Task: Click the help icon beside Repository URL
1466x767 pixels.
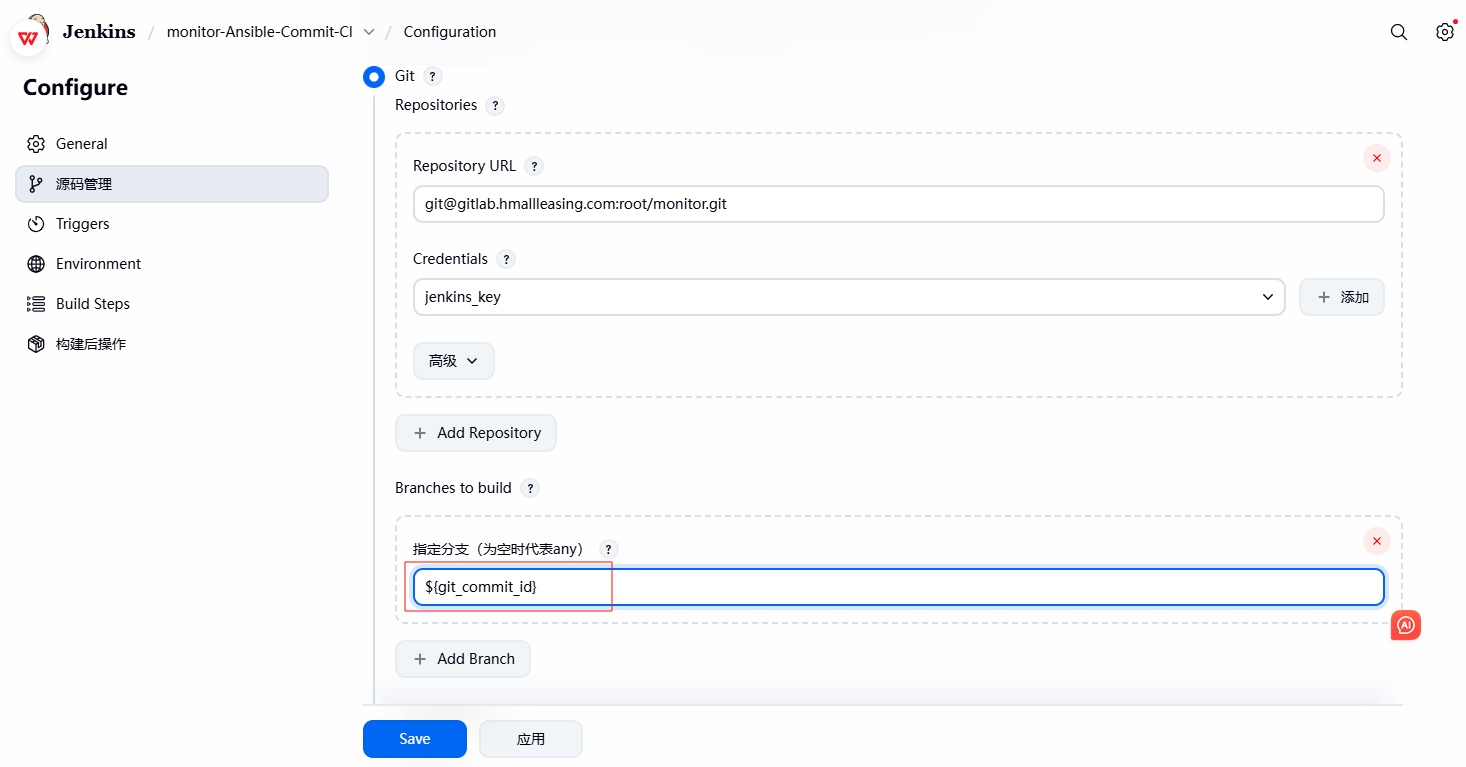Action: [x=534, y=166]
